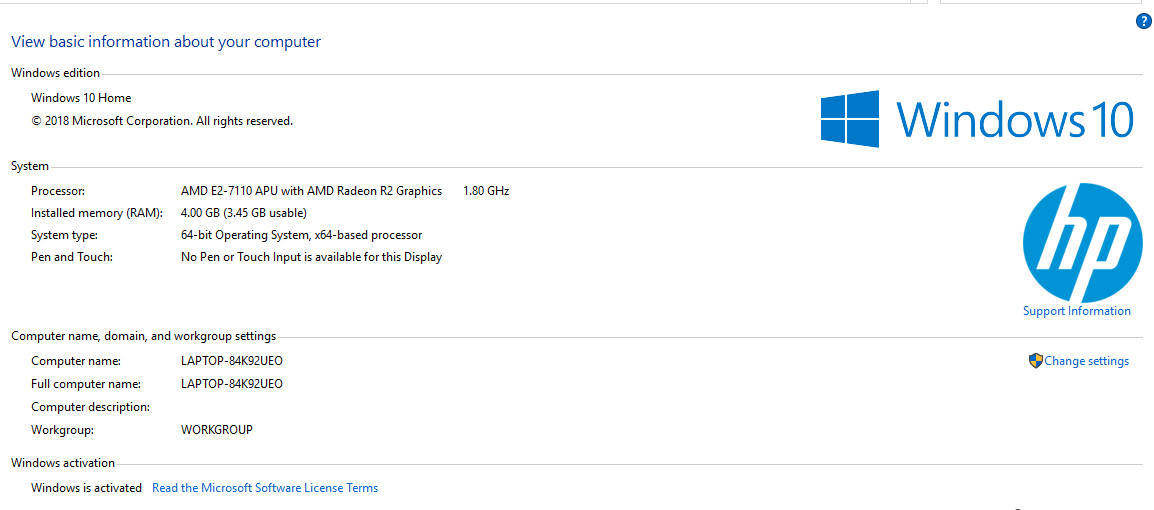
Task: Click the 64-bit Operating System text
Action: tap(302, 235)
